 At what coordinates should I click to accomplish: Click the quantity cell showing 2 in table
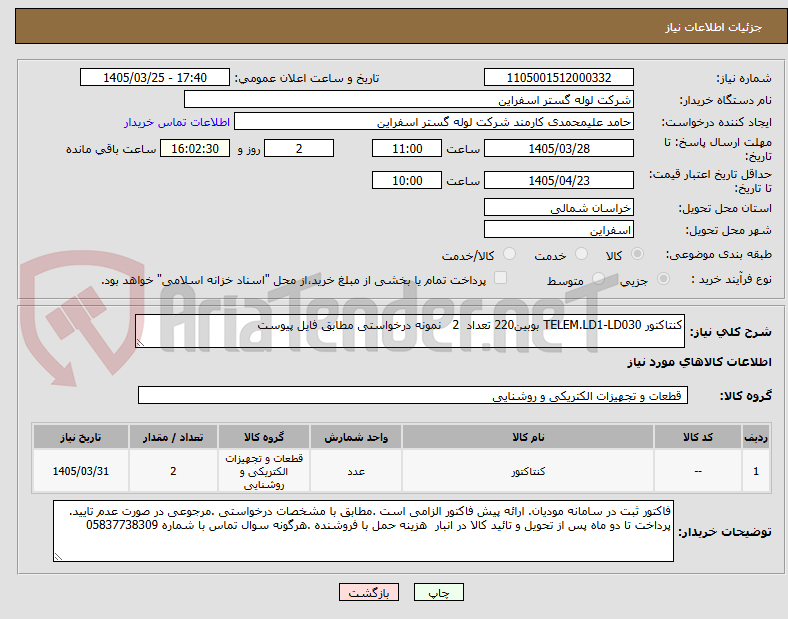point(173,471)
